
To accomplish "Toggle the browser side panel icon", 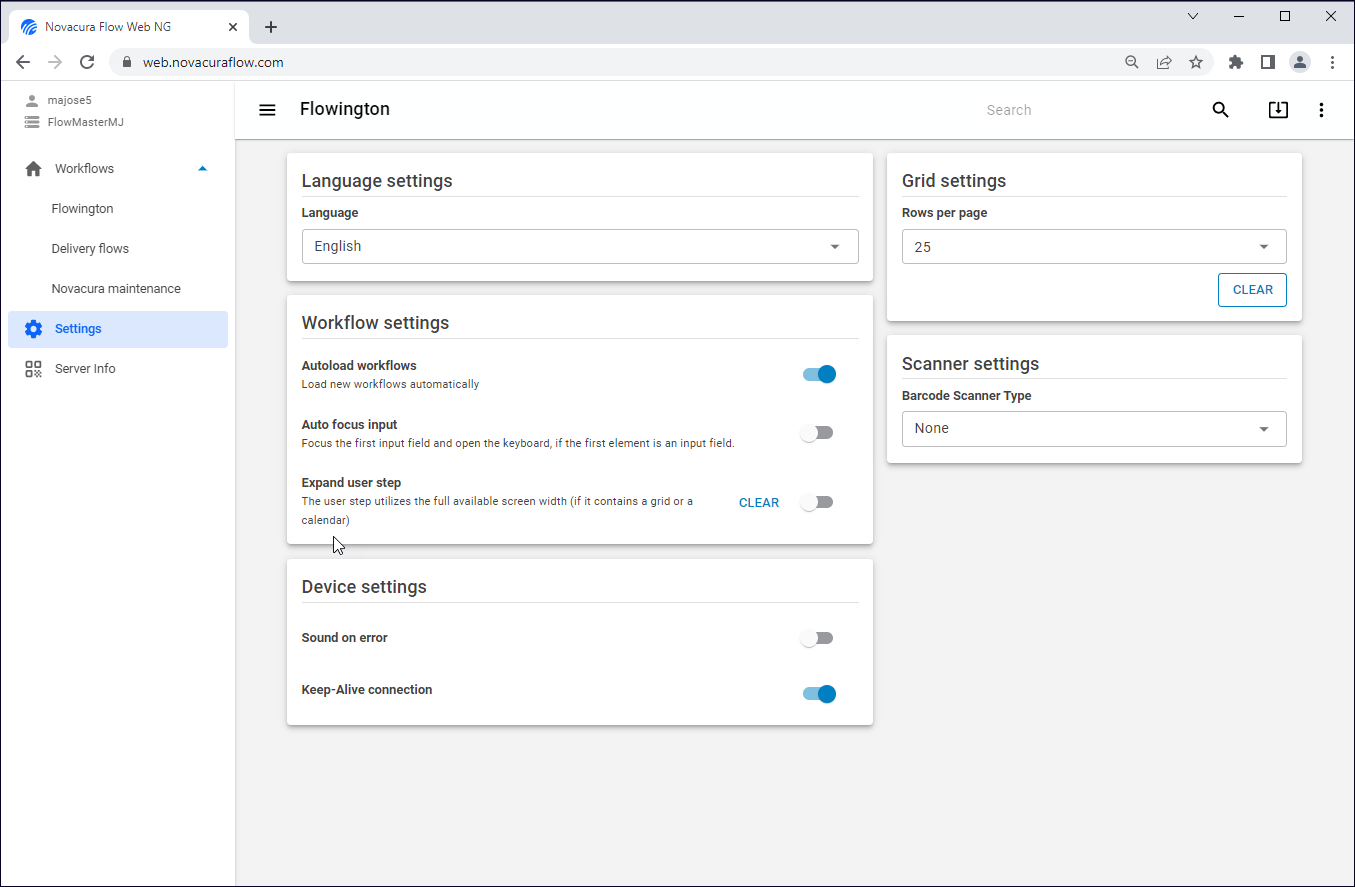I will point(1268,62).
